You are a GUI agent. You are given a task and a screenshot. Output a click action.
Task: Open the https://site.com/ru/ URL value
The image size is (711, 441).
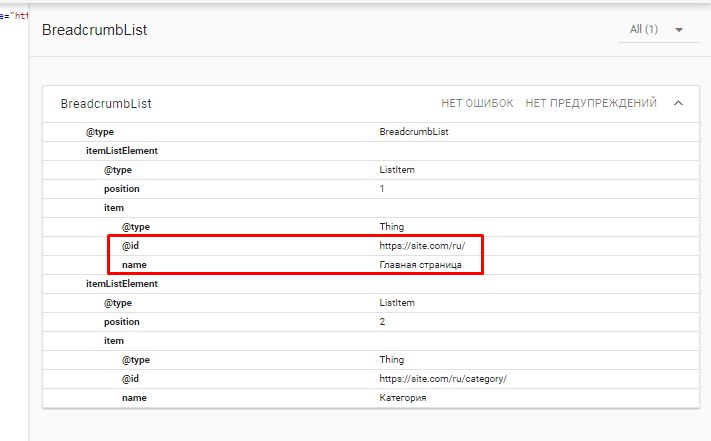point(422,246)
